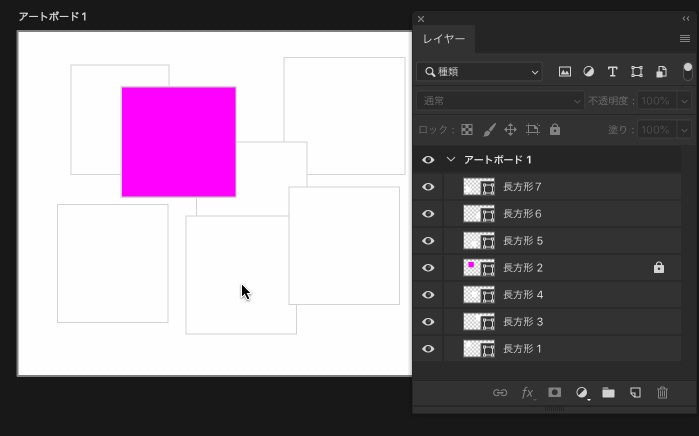This screenshot has height=436, width=699.
Task: Click the 長方形 6 layer thumbnail
Action: [x=479, y=214]
